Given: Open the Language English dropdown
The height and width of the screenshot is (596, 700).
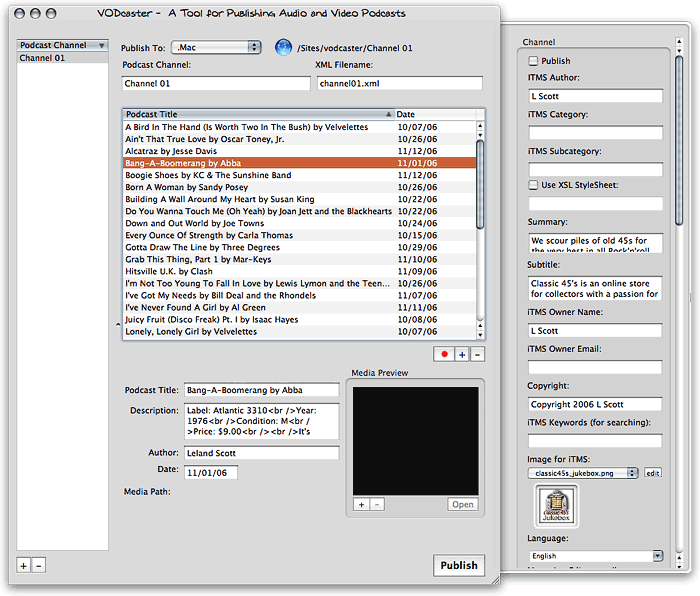Looking at the screenshot, I should click(596, 556).
